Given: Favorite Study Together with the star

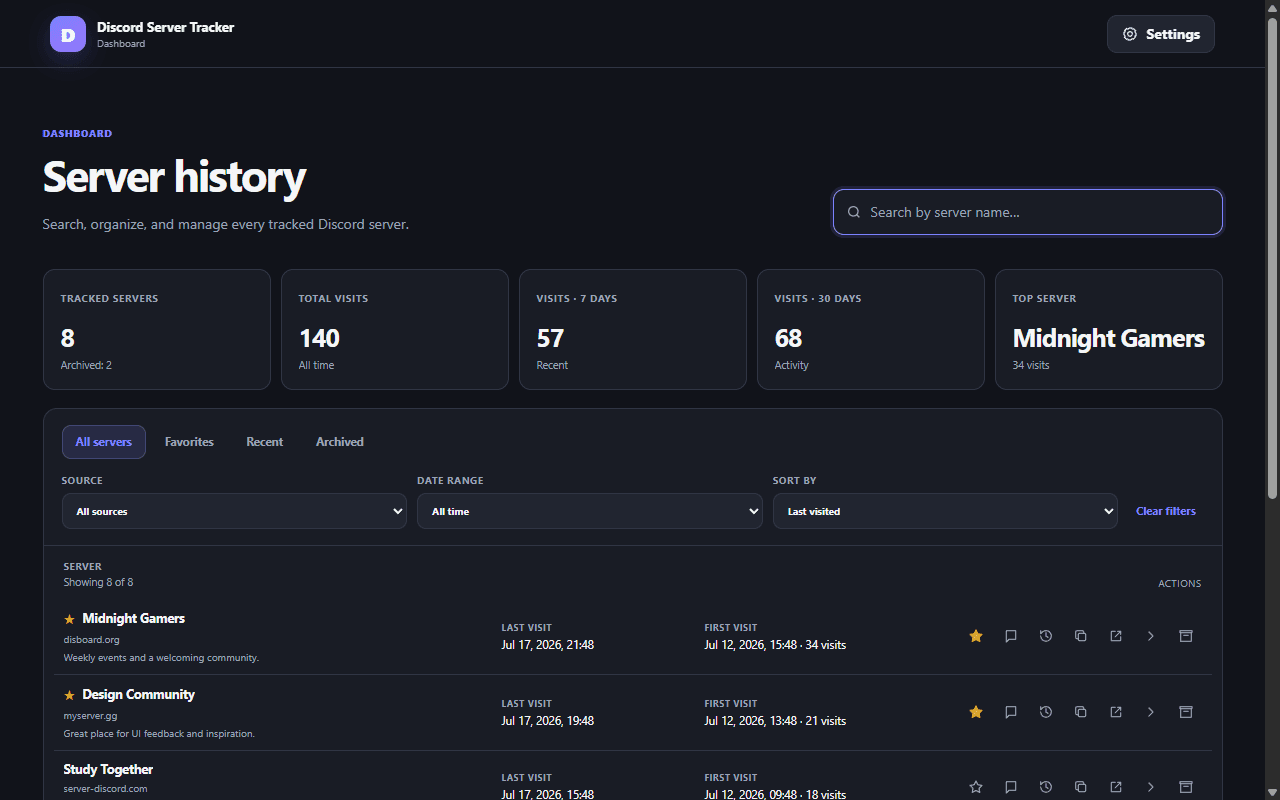Looking at the screenshot, I should point(976,787).
